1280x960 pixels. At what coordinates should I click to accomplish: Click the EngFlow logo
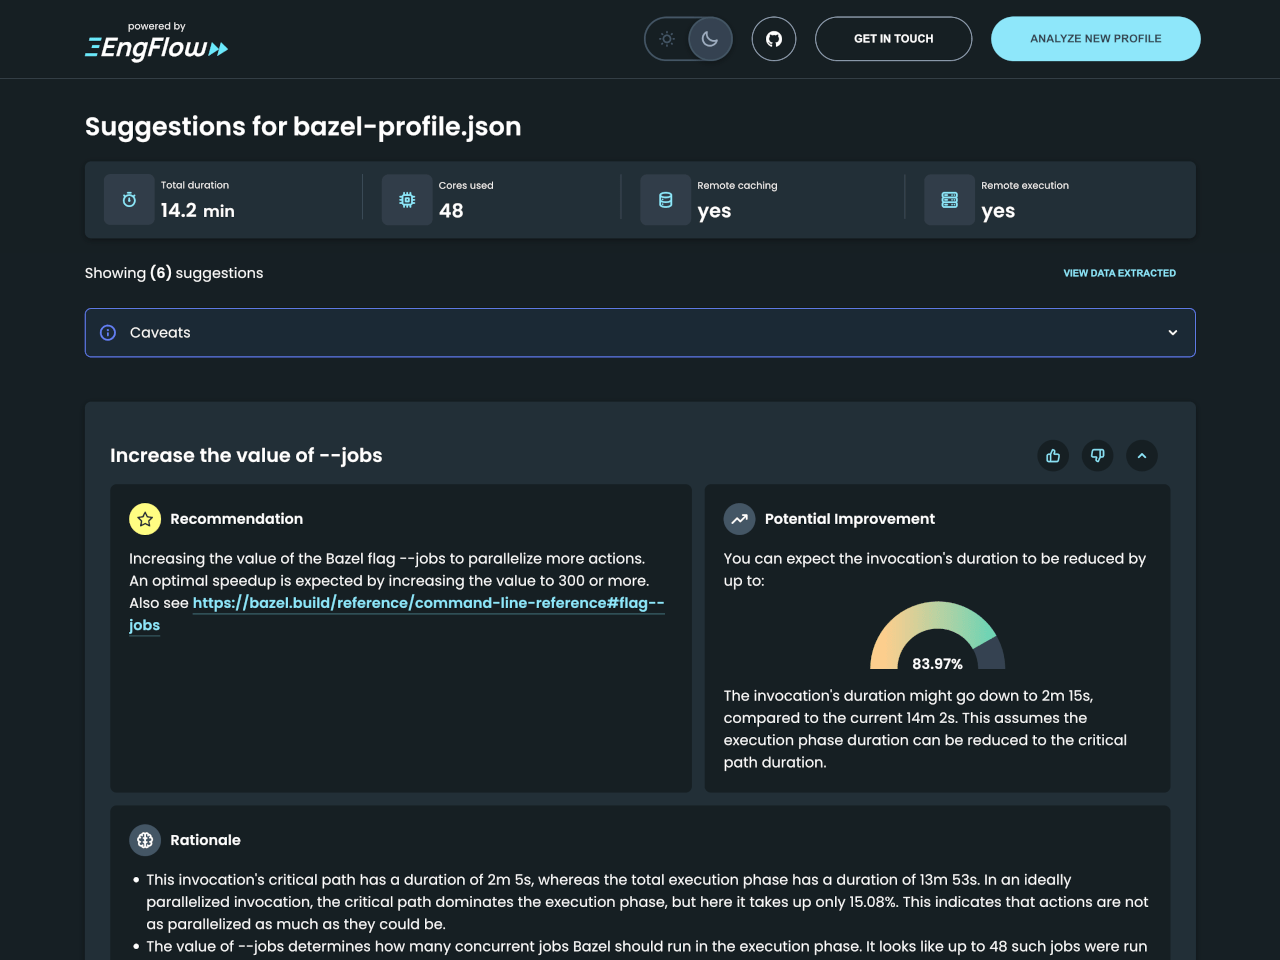point(156,43)
